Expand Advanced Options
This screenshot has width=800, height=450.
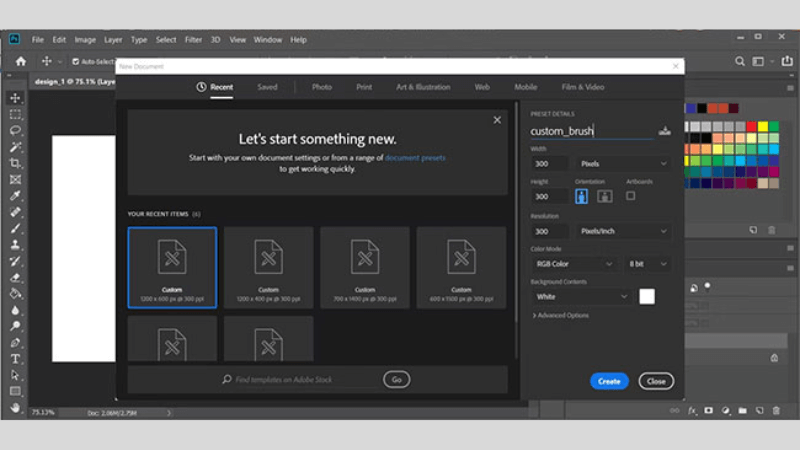[560, 315]
